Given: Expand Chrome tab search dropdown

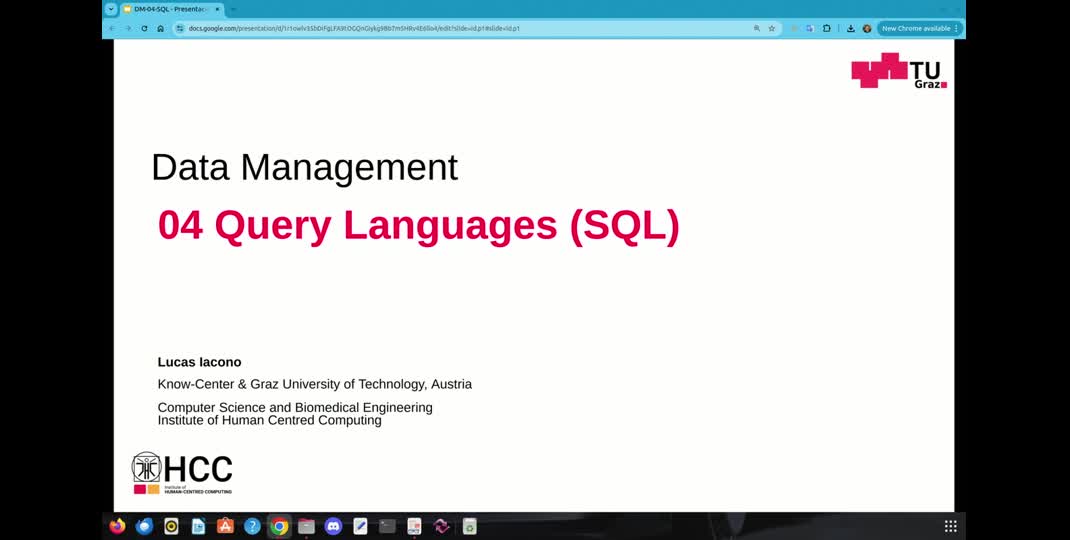Looking at the screenshot, I should [x=111, y=10].
